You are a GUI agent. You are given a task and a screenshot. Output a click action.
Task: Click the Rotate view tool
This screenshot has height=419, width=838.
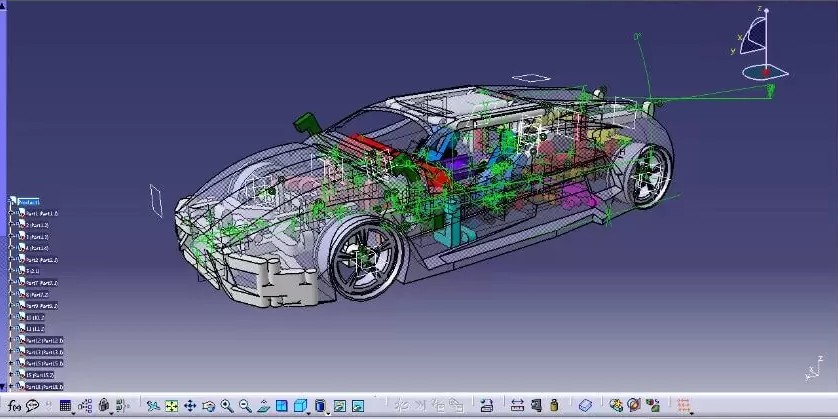pos(208,406)
